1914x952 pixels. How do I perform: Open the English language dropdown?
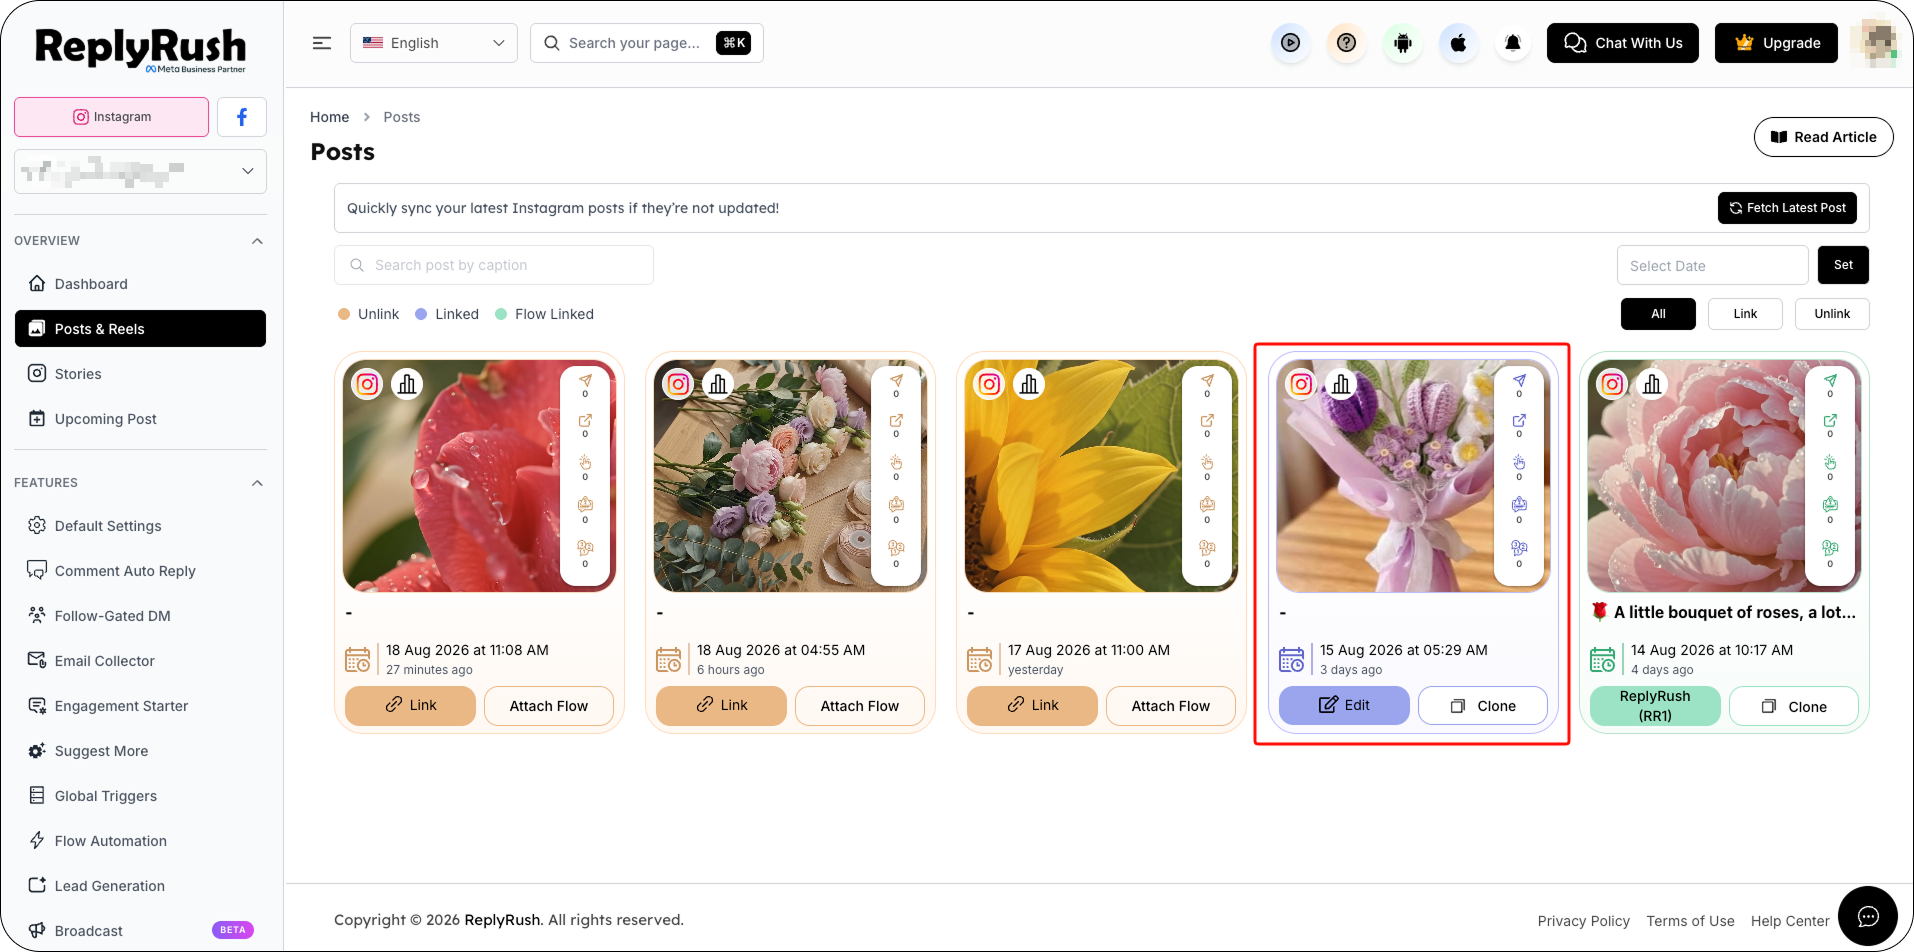(434, 43)
